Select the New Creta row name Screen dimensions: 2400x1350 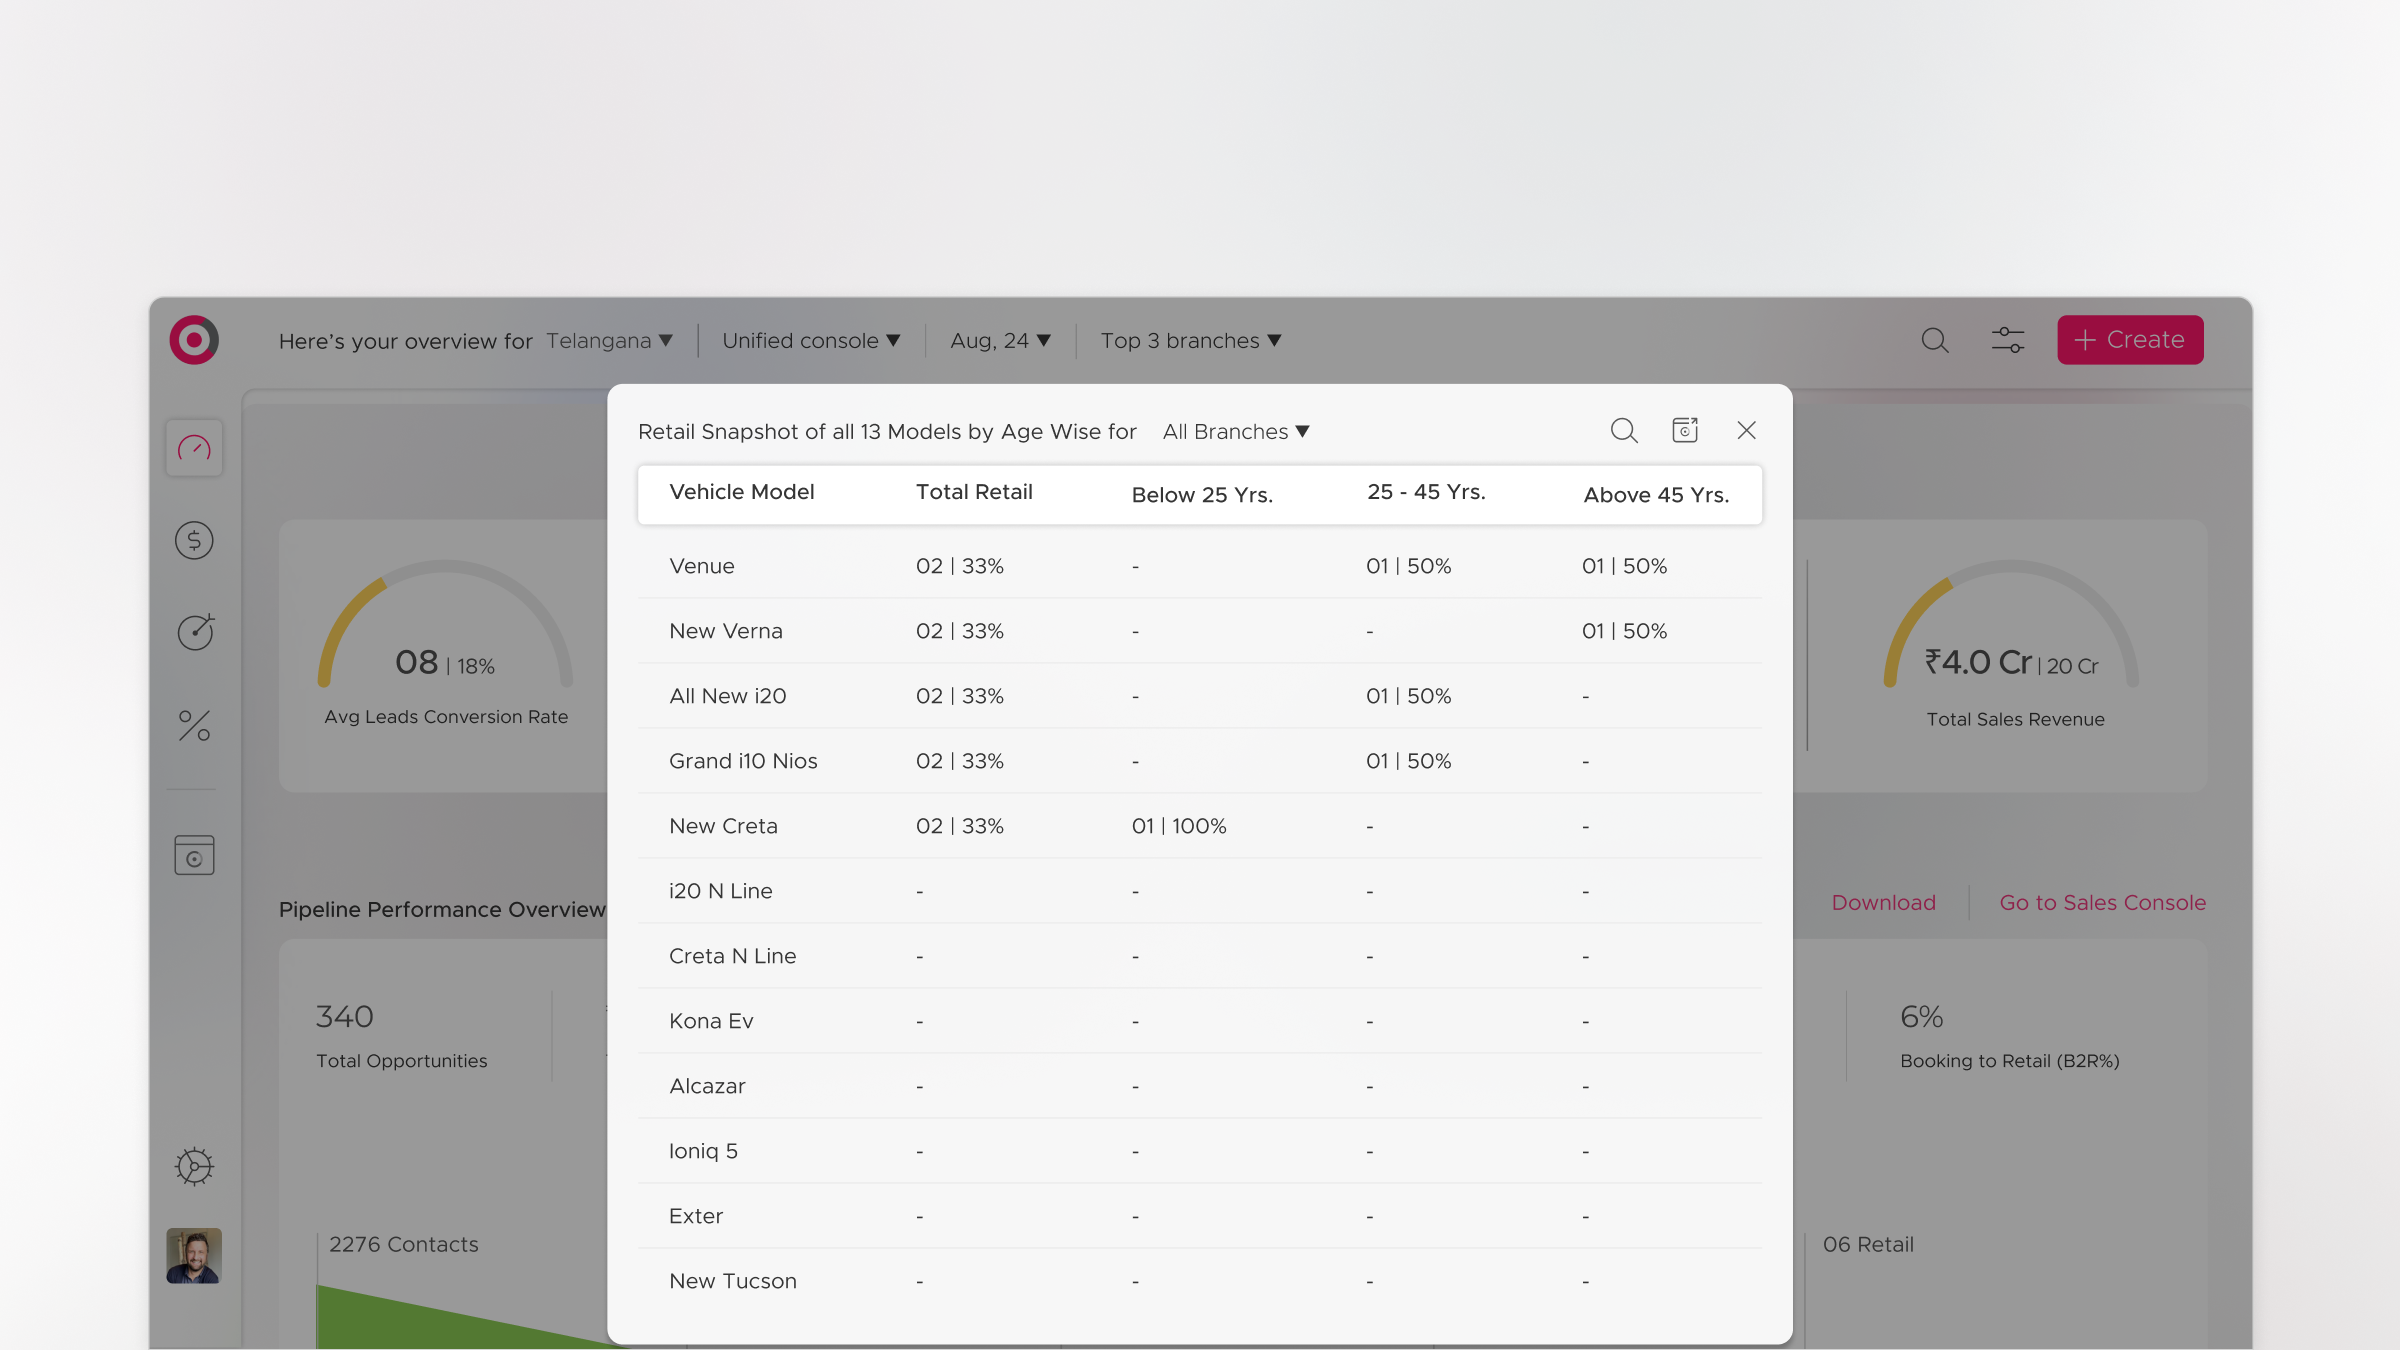click(723, 826)
